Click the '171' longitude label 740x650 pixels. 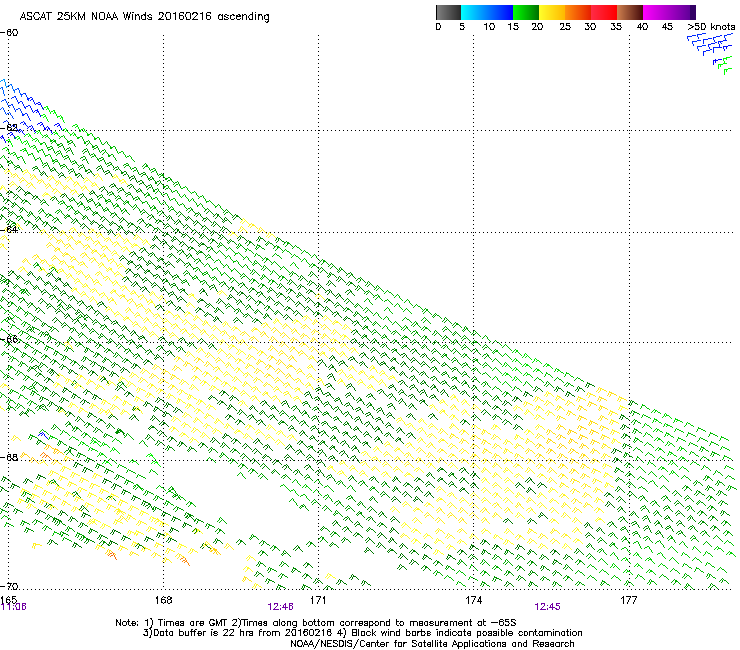pyautogui.click(x=318, y=600)
